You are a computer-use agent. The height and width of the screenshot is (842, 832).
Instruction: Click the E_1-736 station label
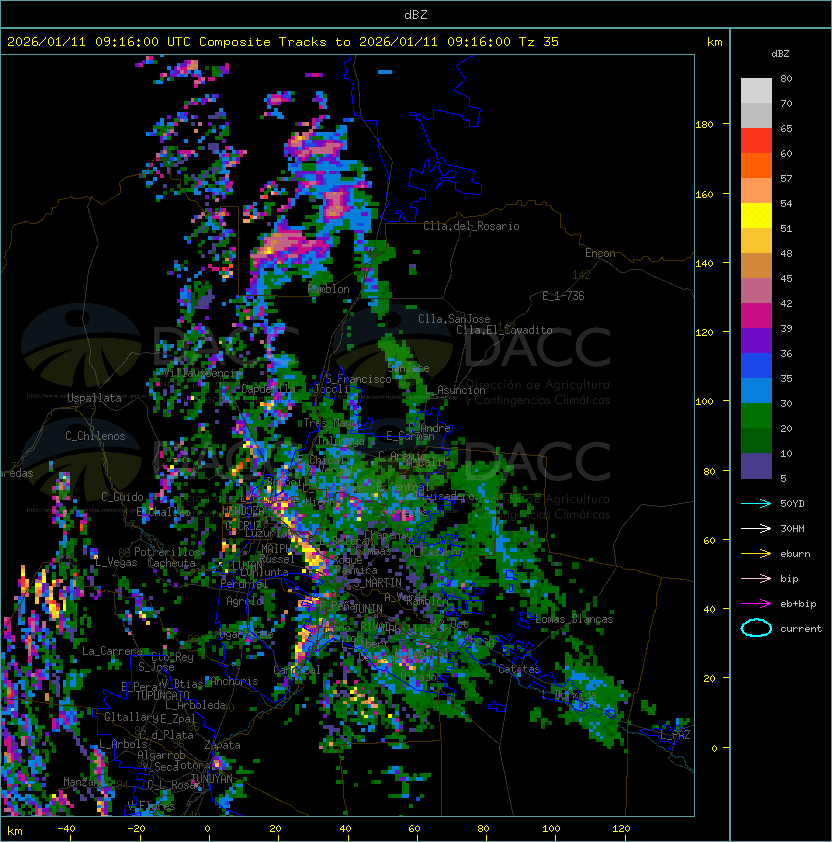[563, 296]
